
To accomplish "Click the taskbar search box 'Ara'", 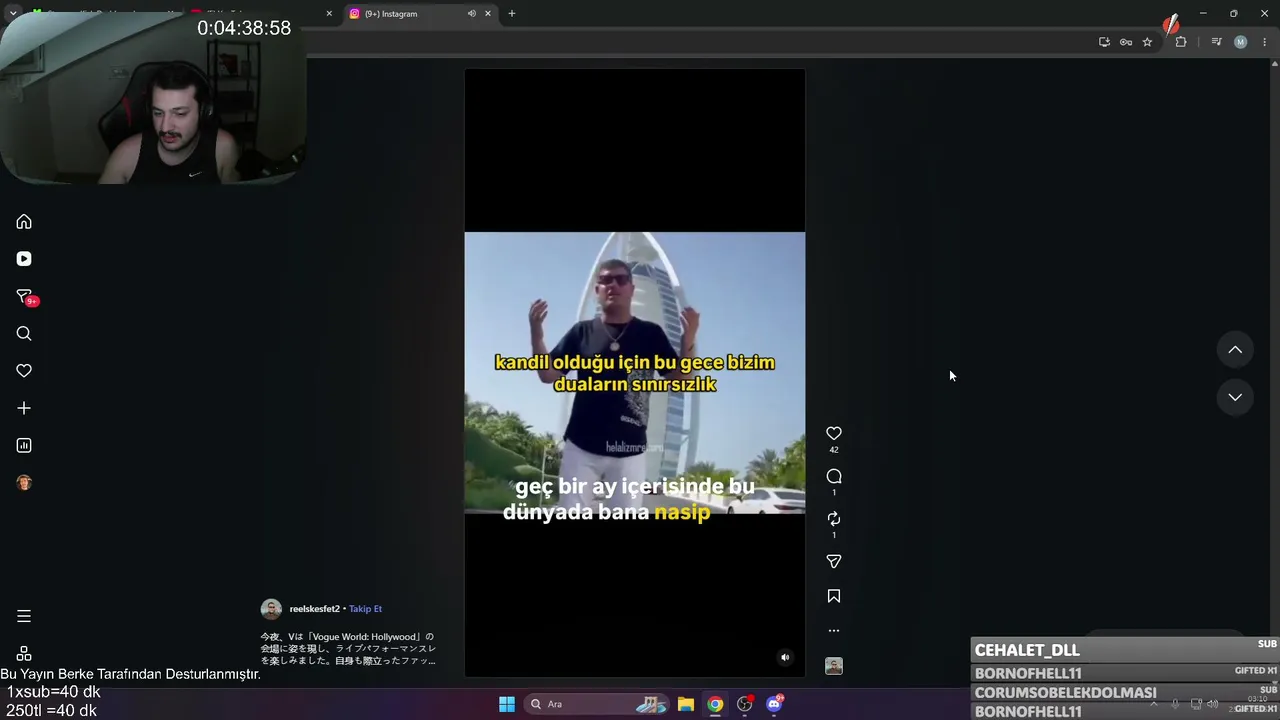I will tap(597, 704).
